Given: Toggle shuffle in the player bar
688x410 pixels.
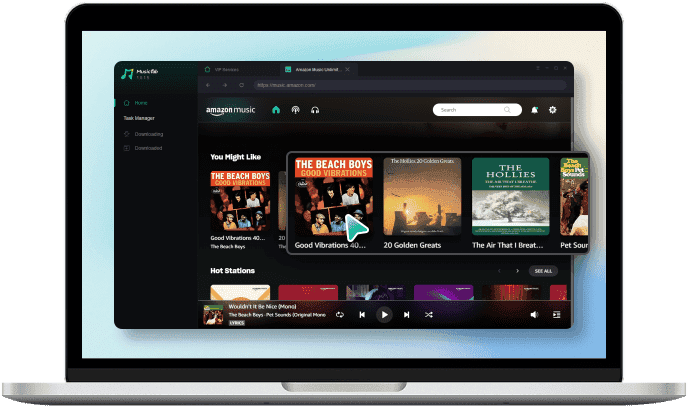Looking at the screenshot, I should pos(429,315).
